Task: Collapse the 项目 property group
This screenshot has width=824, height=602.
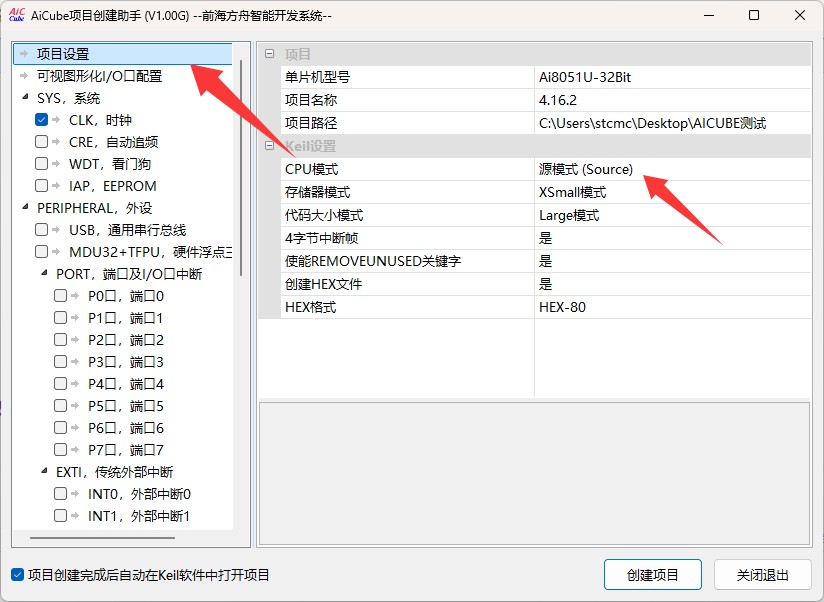Action: tap(270, 54)
